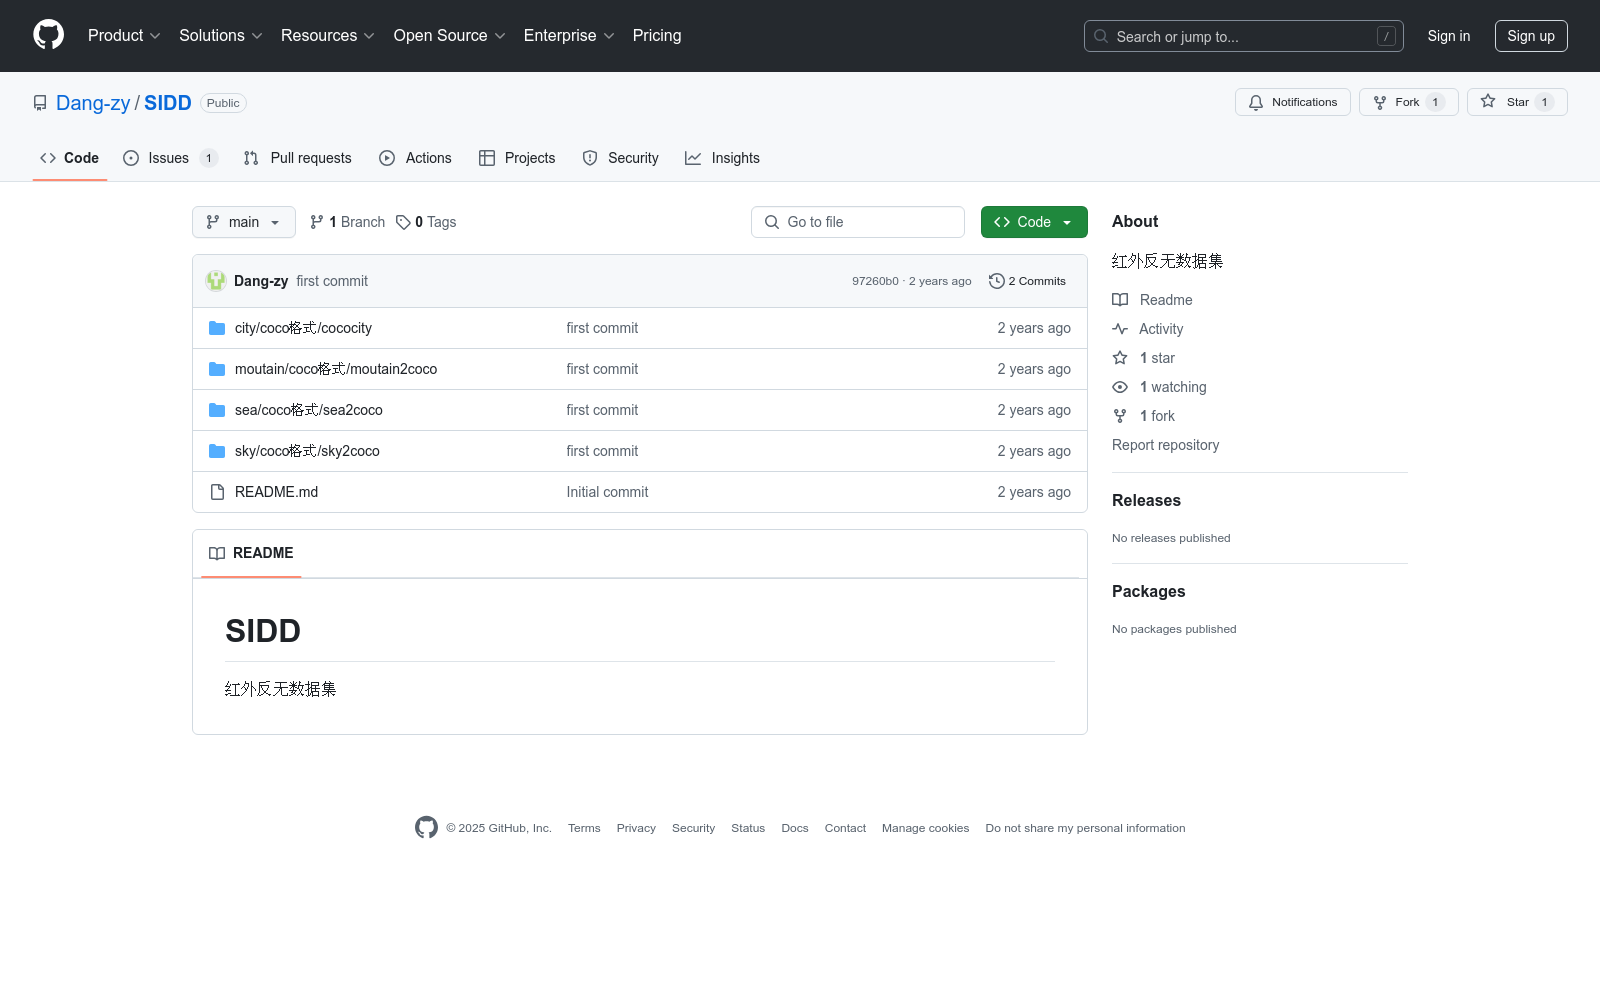Click the shield icon on Security tab
This screenshot has height=1000, width=1600.
pyautogui.click(x=590, y=158)
